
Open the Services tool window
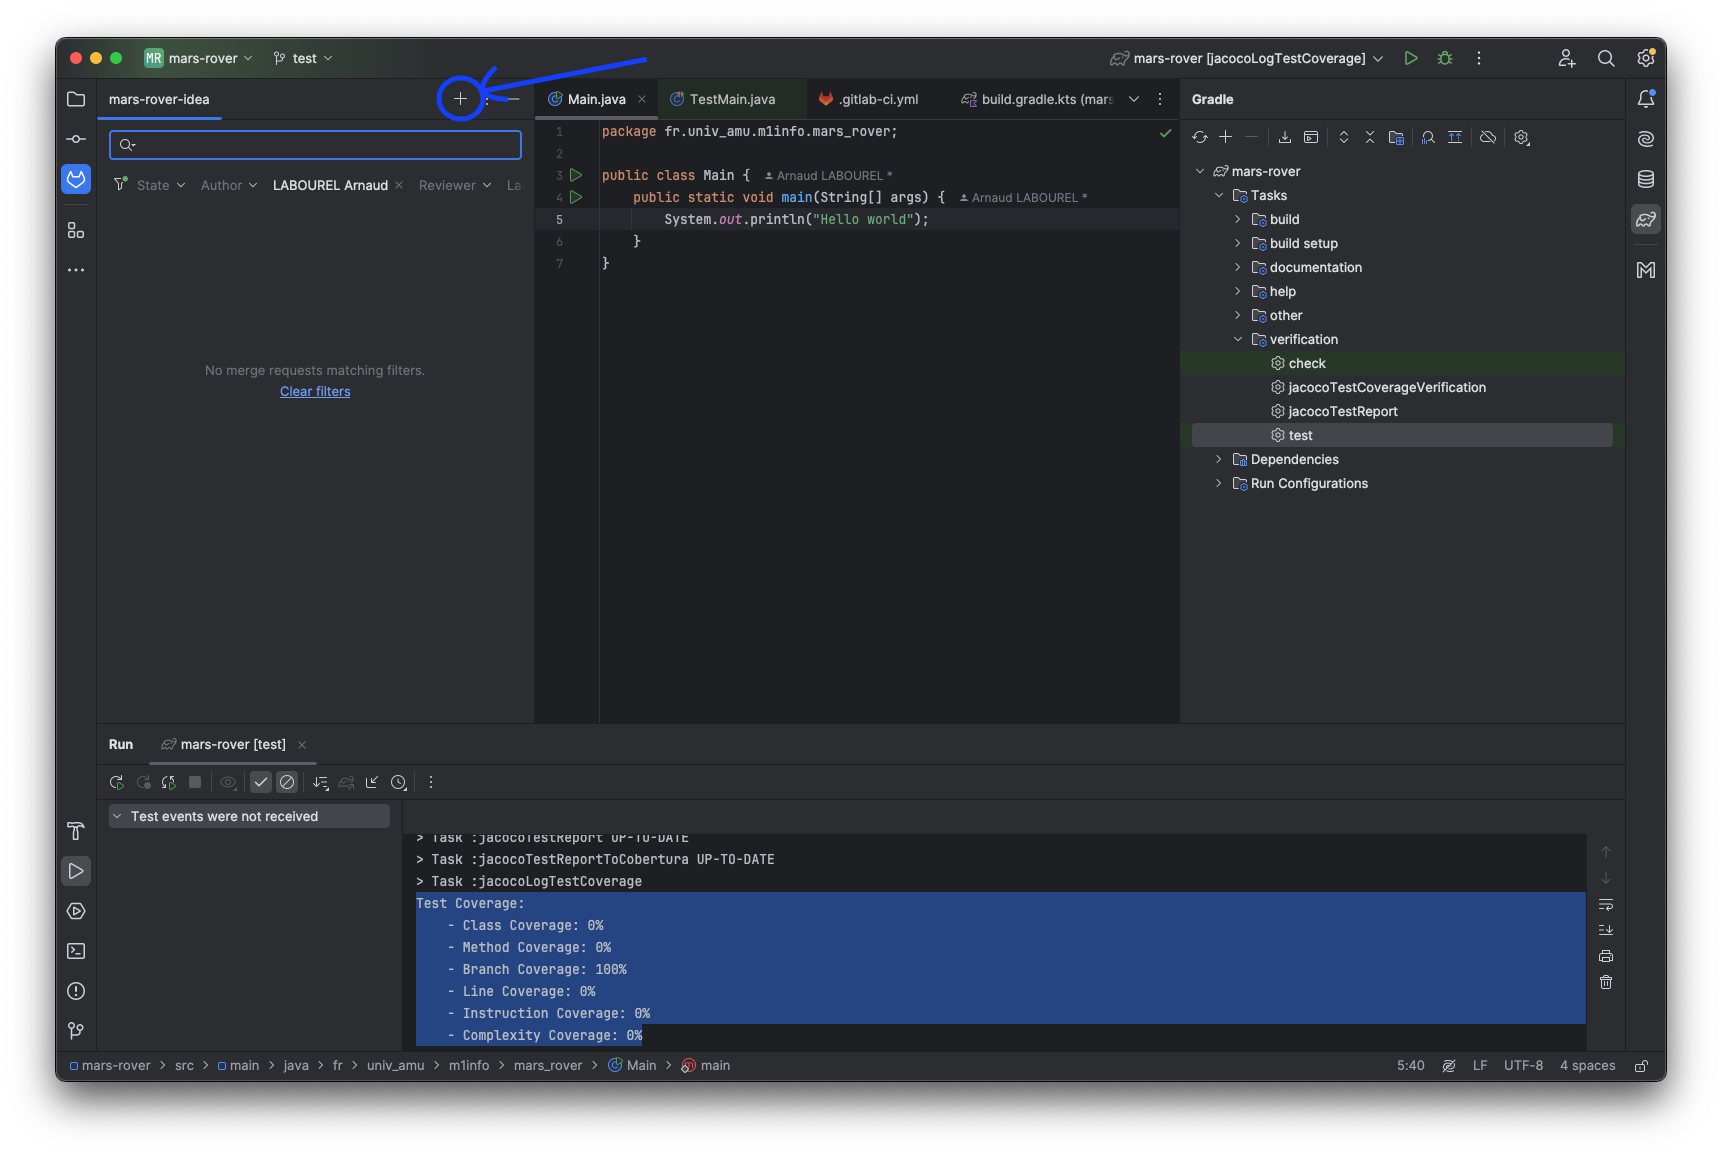pyautogui.click(x=76, y=911)
